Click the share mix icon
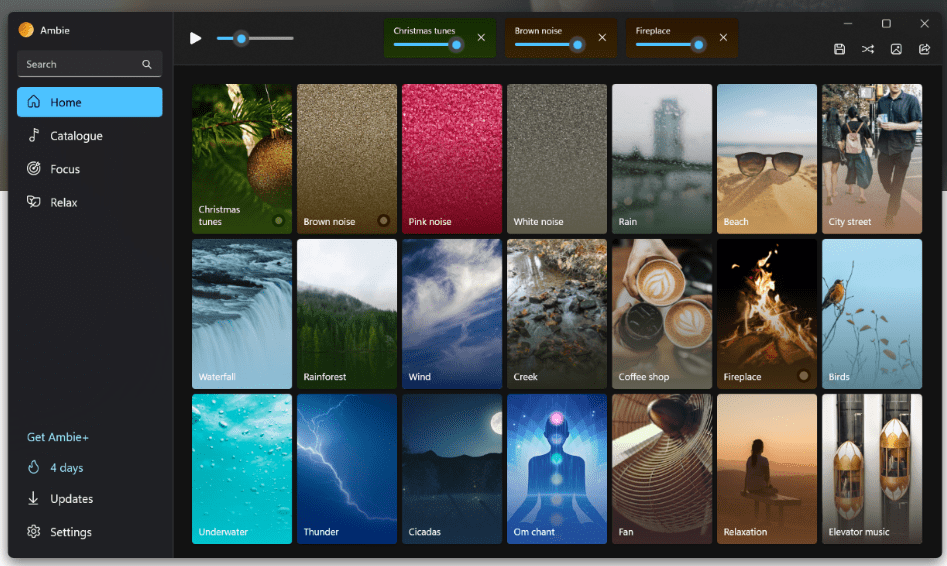The width and height of the screenshot is (947, 566). (x=924, y=49)
